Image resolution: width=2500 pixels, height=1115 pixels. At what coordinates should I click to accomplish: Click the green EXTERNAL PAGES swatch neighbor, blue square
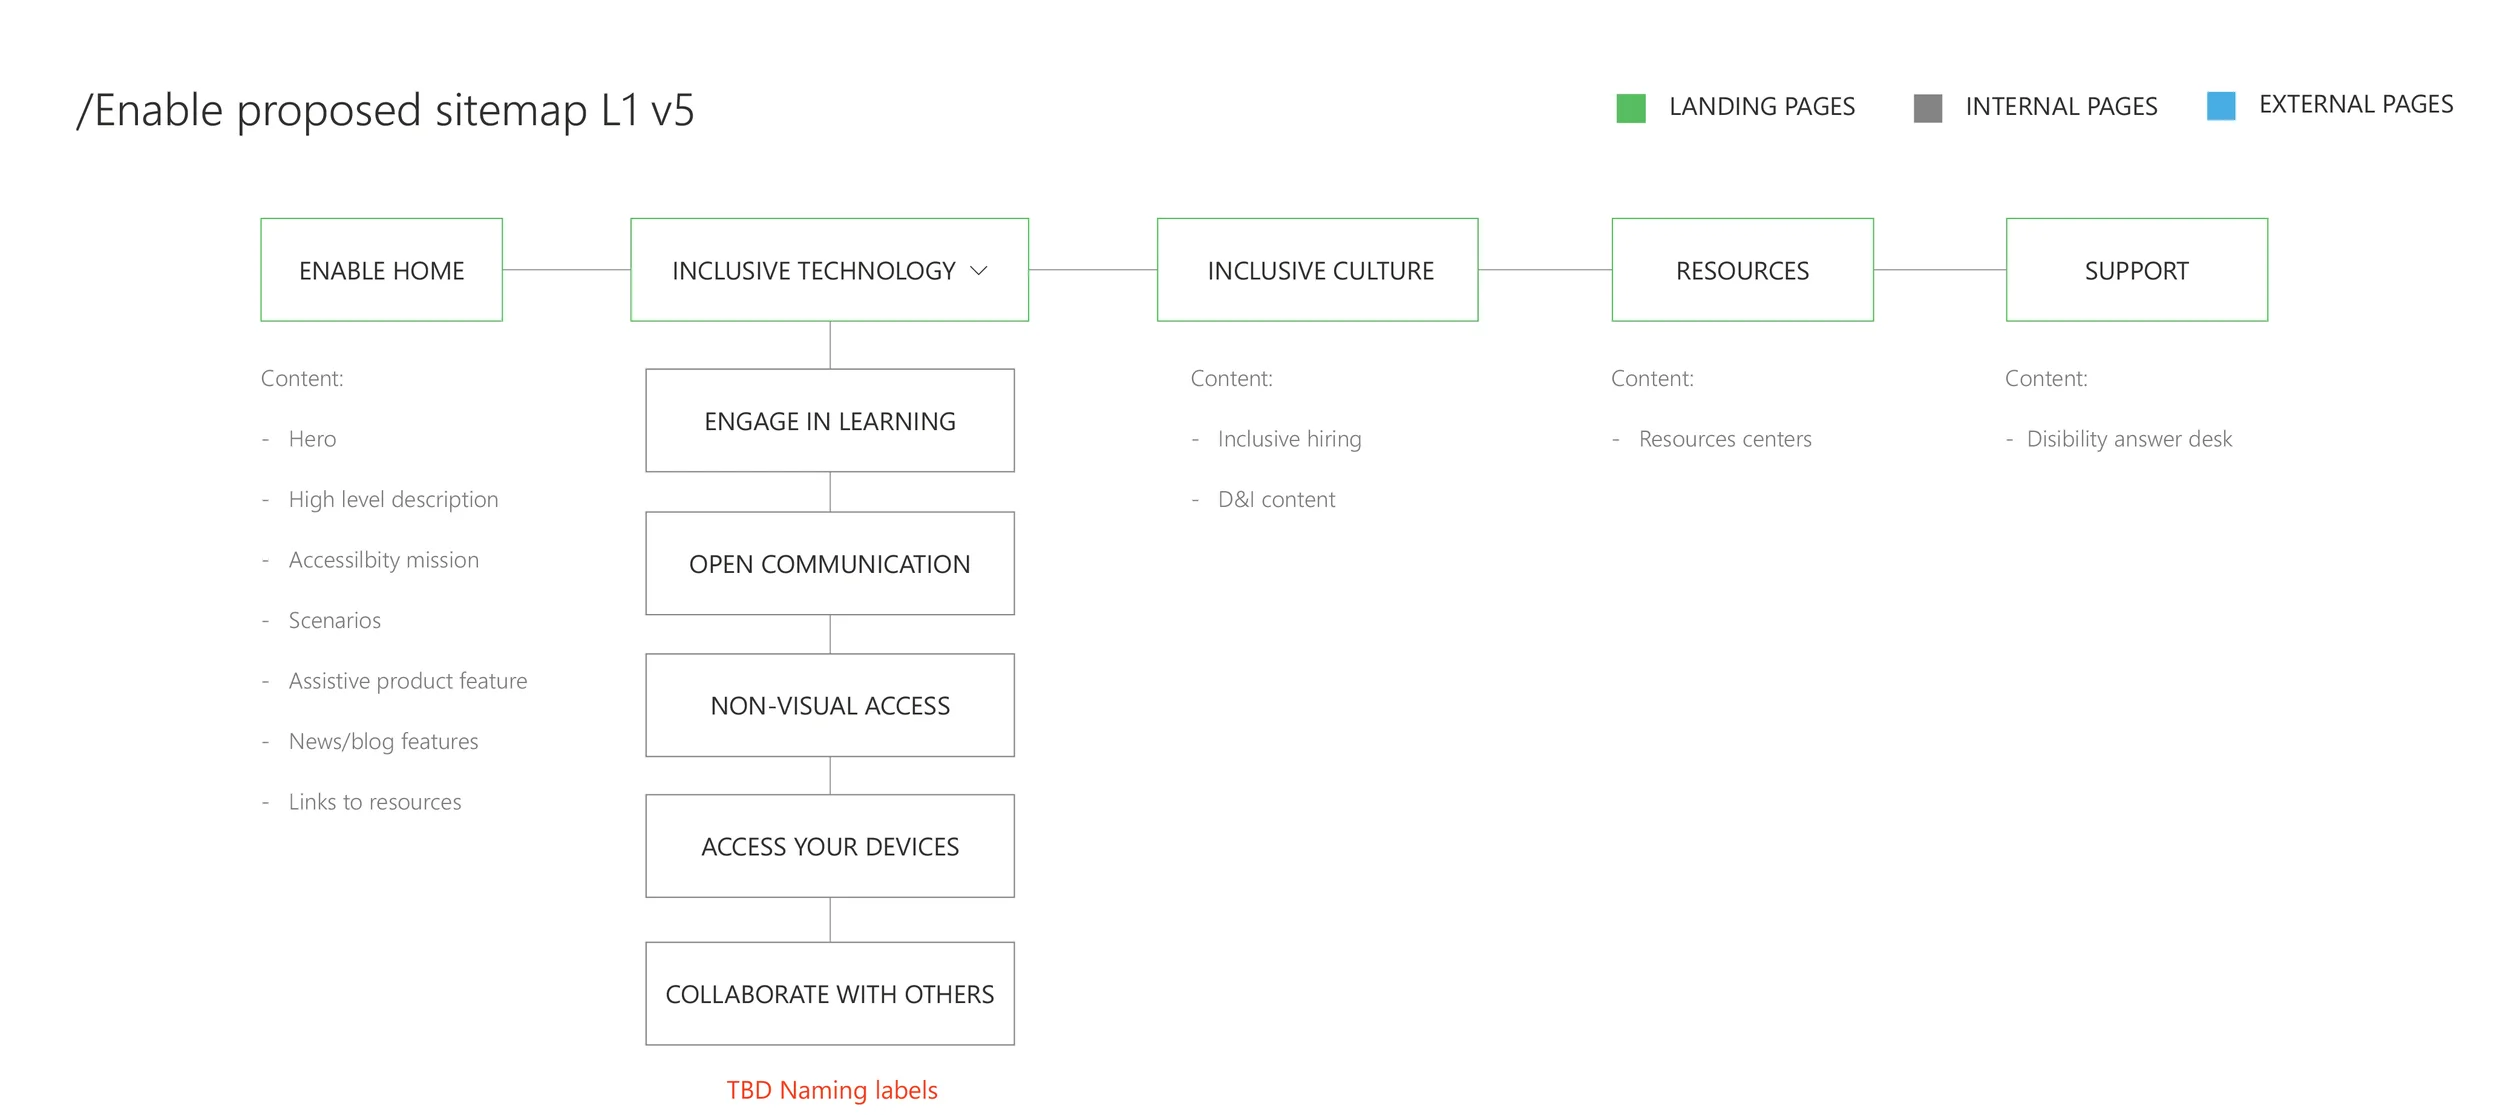pyautogui.click(x=2222, y=103)
